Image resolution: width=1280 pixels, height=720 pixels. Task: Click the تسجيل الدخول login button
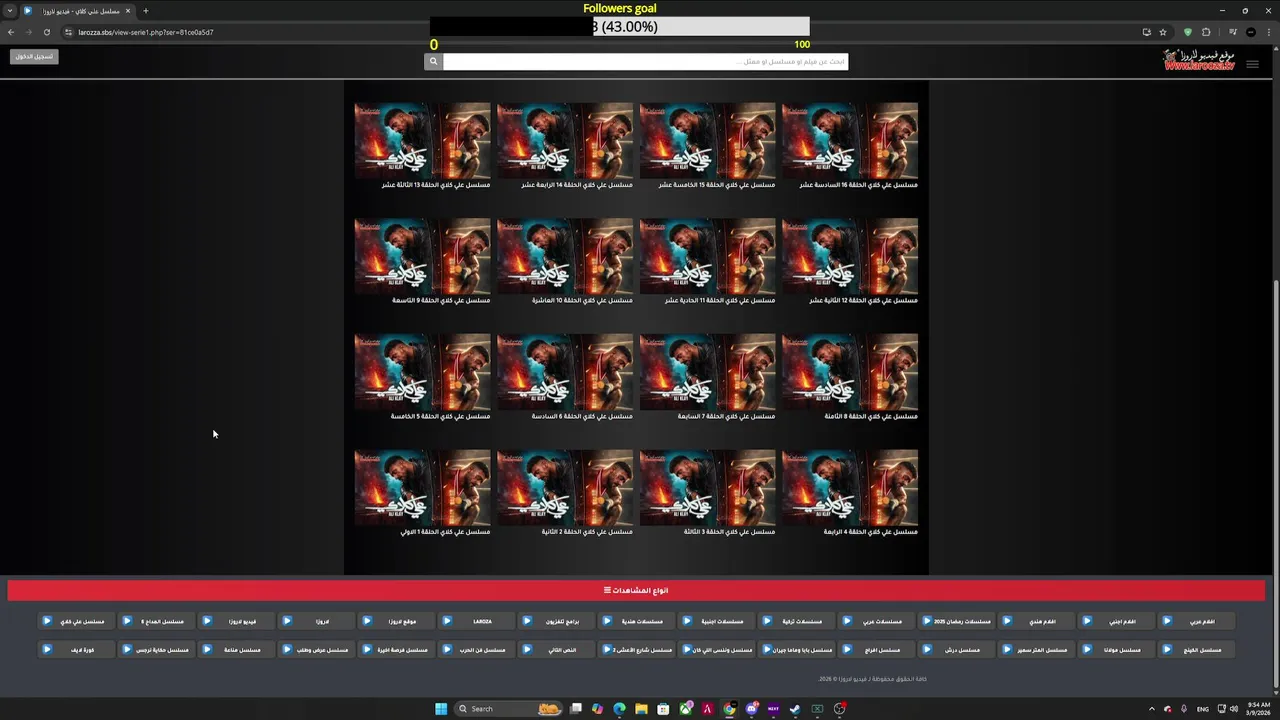click(x=35, y=56)
